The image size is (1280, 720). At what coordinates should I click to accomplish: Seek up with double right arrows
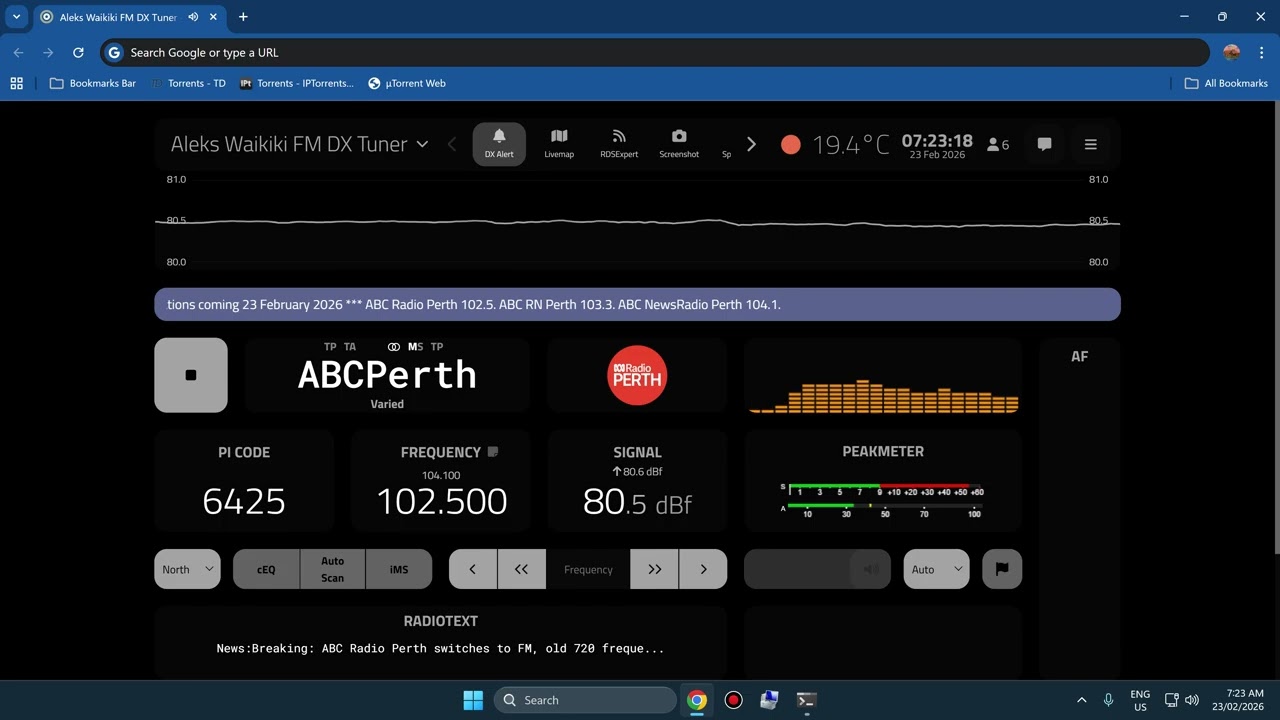coord(654,569)
